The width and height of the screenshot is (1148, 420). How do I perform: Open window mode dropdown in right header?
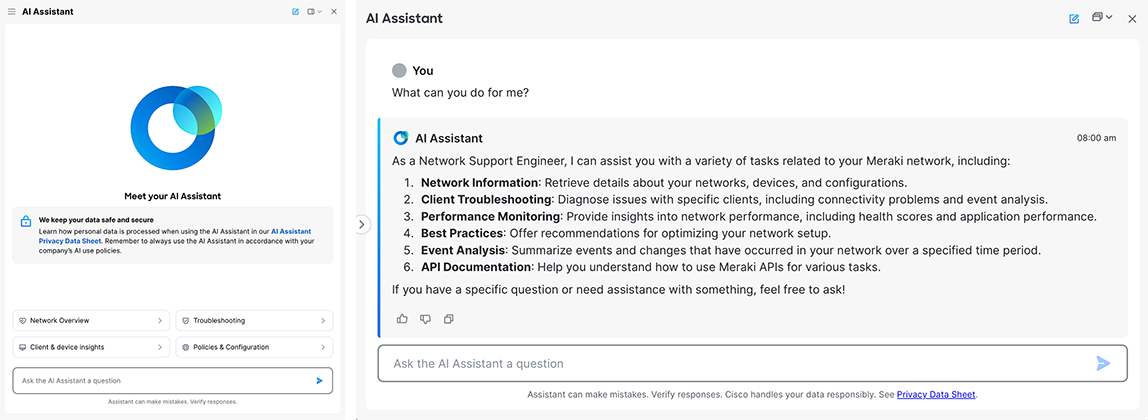click(x=1102, y=18)
